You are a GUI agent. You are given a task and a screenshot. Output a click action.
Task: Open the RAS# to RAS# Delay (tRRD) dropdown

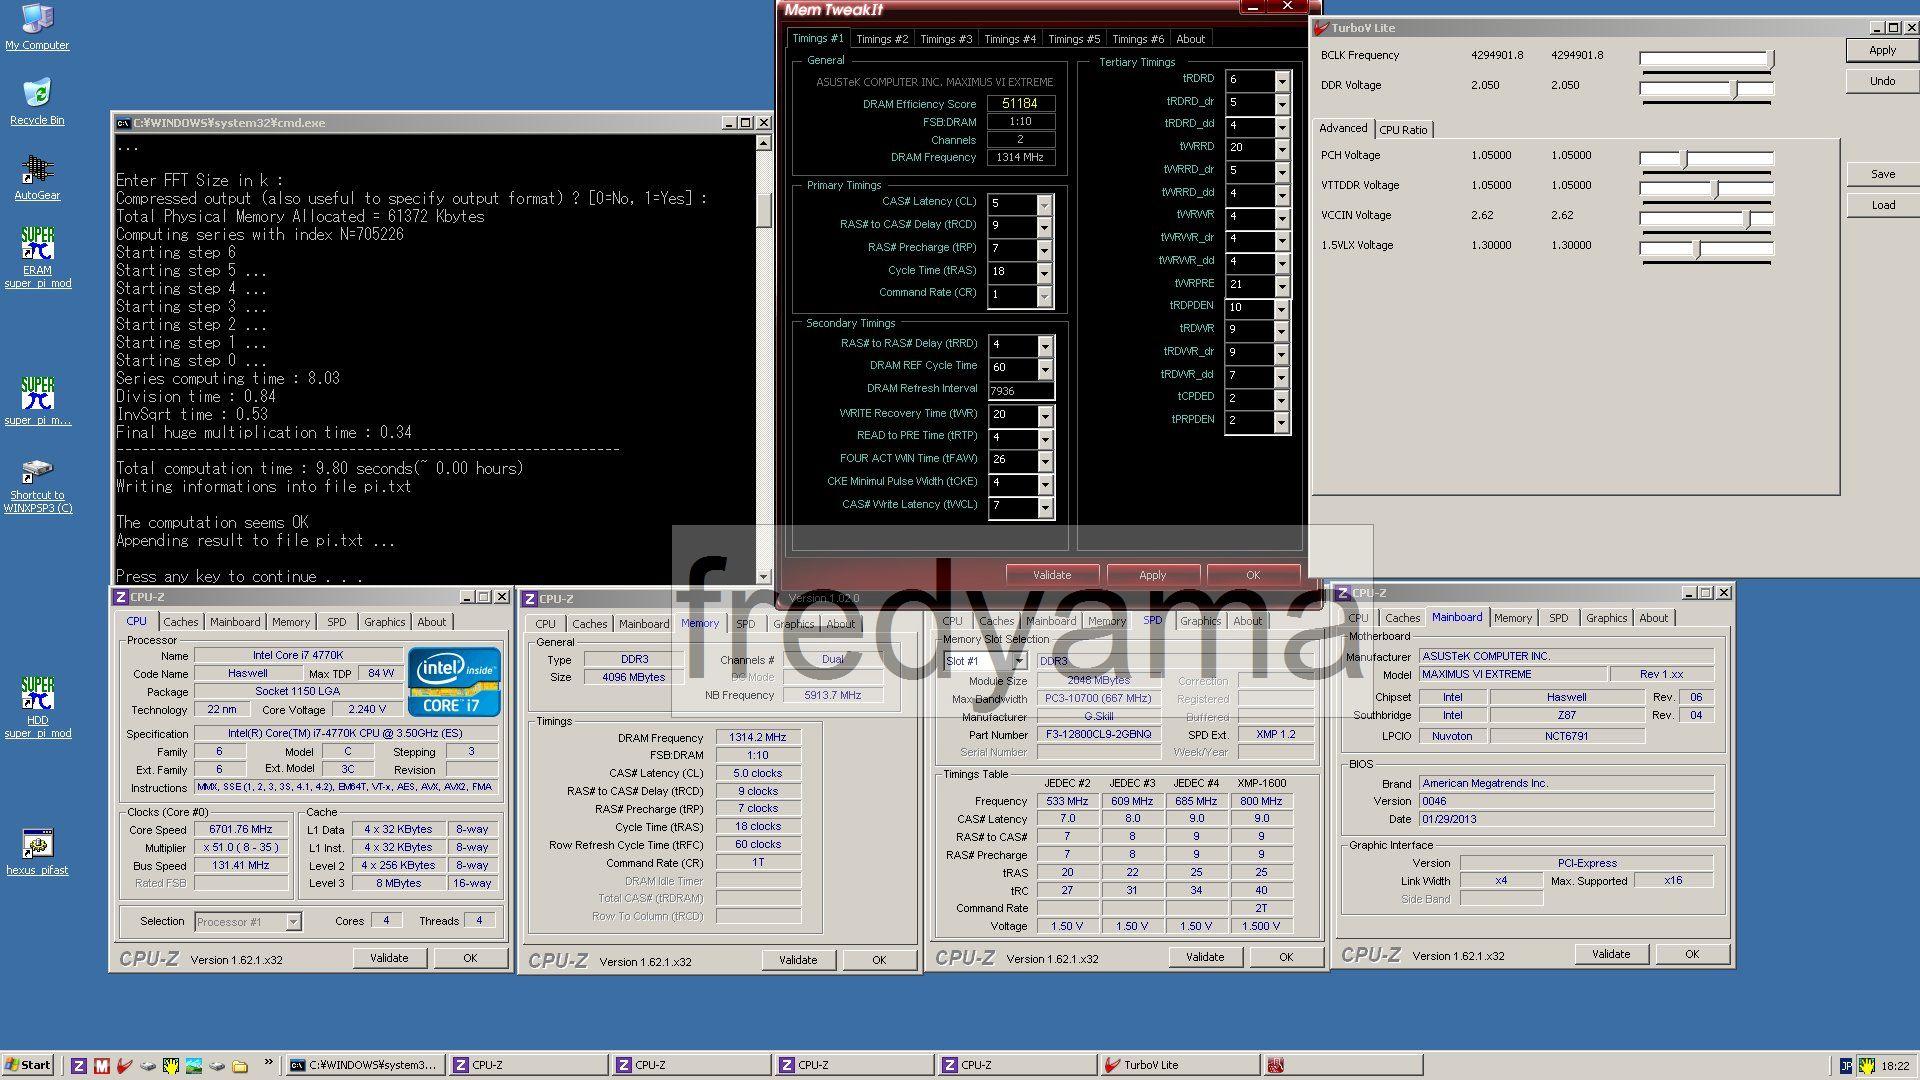pos(1045,345)
